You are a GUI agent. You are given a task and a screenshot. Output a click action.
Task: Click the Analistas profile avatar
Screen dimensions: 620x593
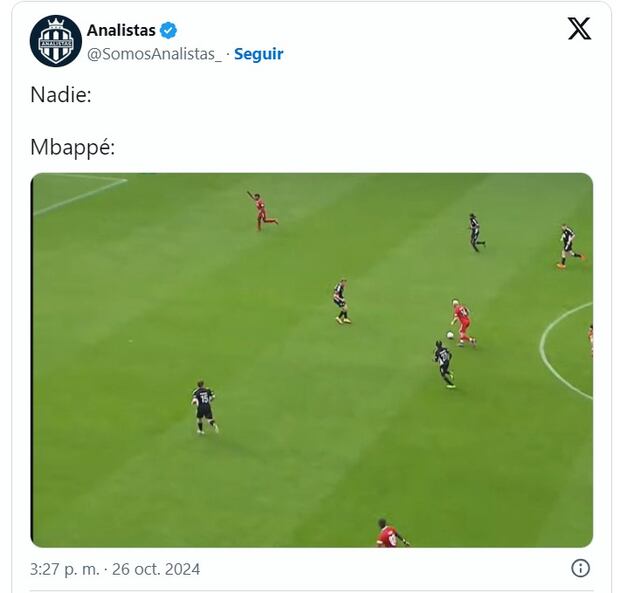click(56, 41)
